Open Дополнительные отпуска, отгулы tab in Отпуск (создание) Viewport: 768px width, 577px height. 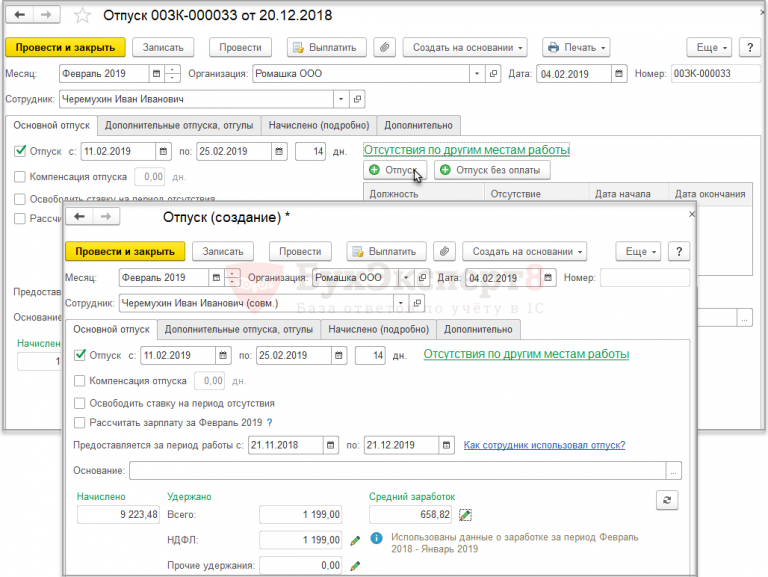(x=239, y=329)
